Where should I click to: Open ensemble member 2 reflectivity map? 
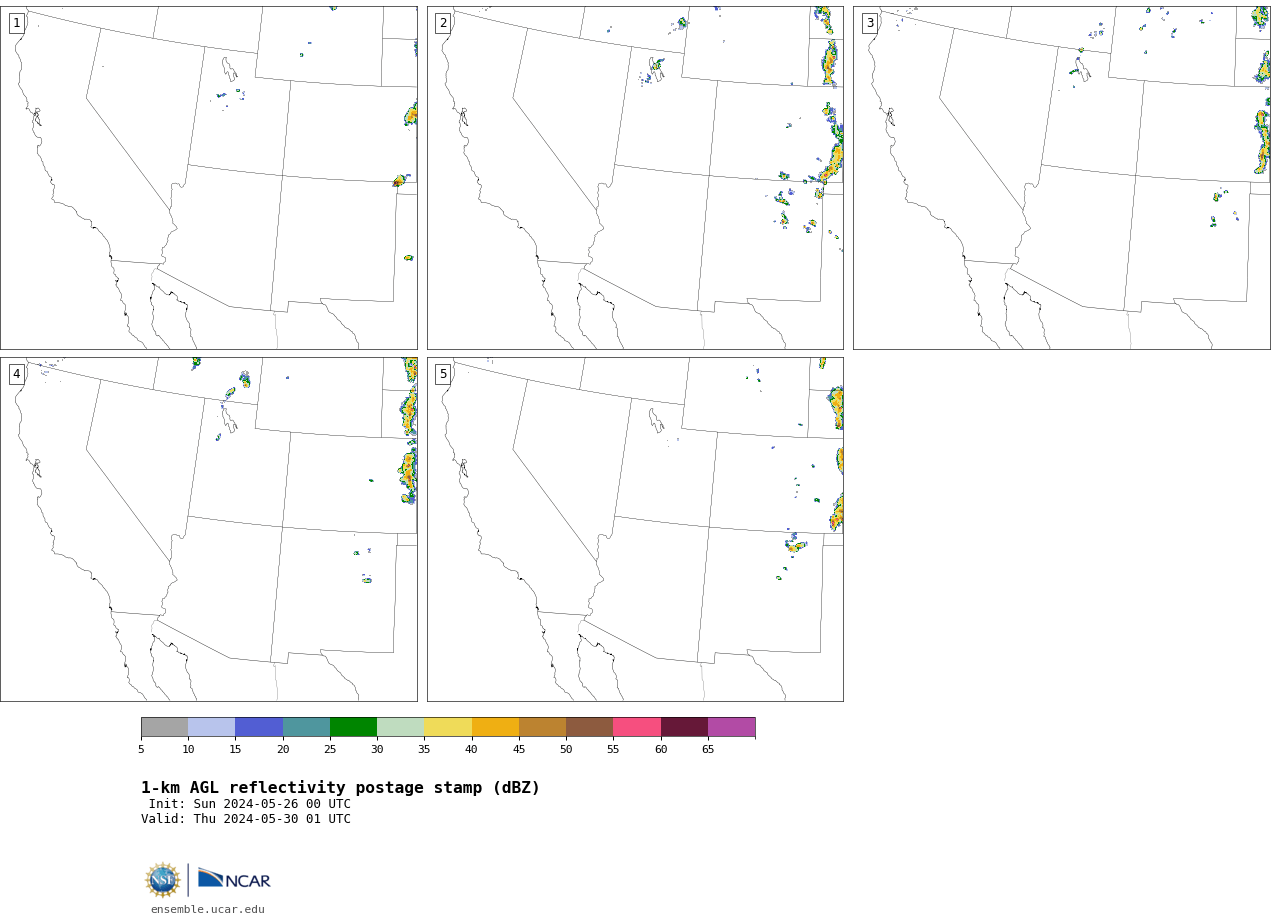pyautogui.click(x=635, y=178)
